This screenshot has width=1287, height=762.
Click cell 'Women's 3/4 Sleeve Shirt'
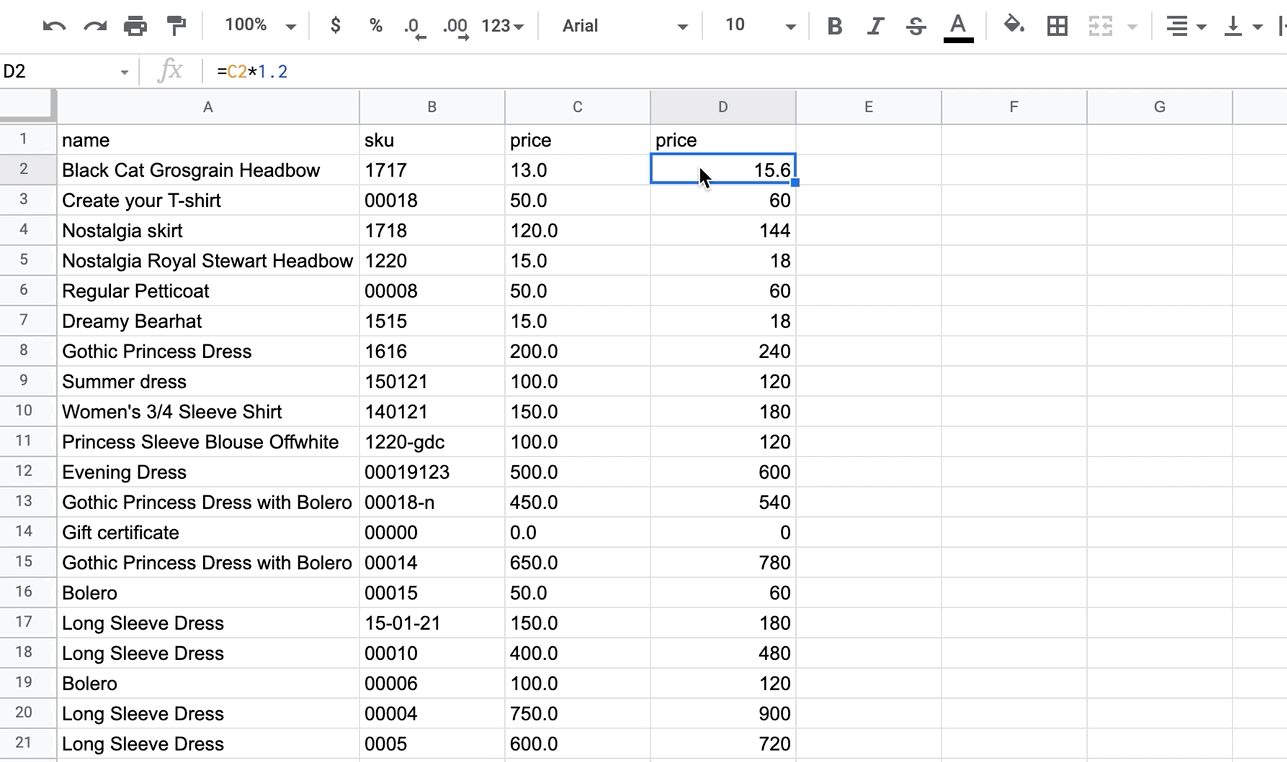coord(208,411)
